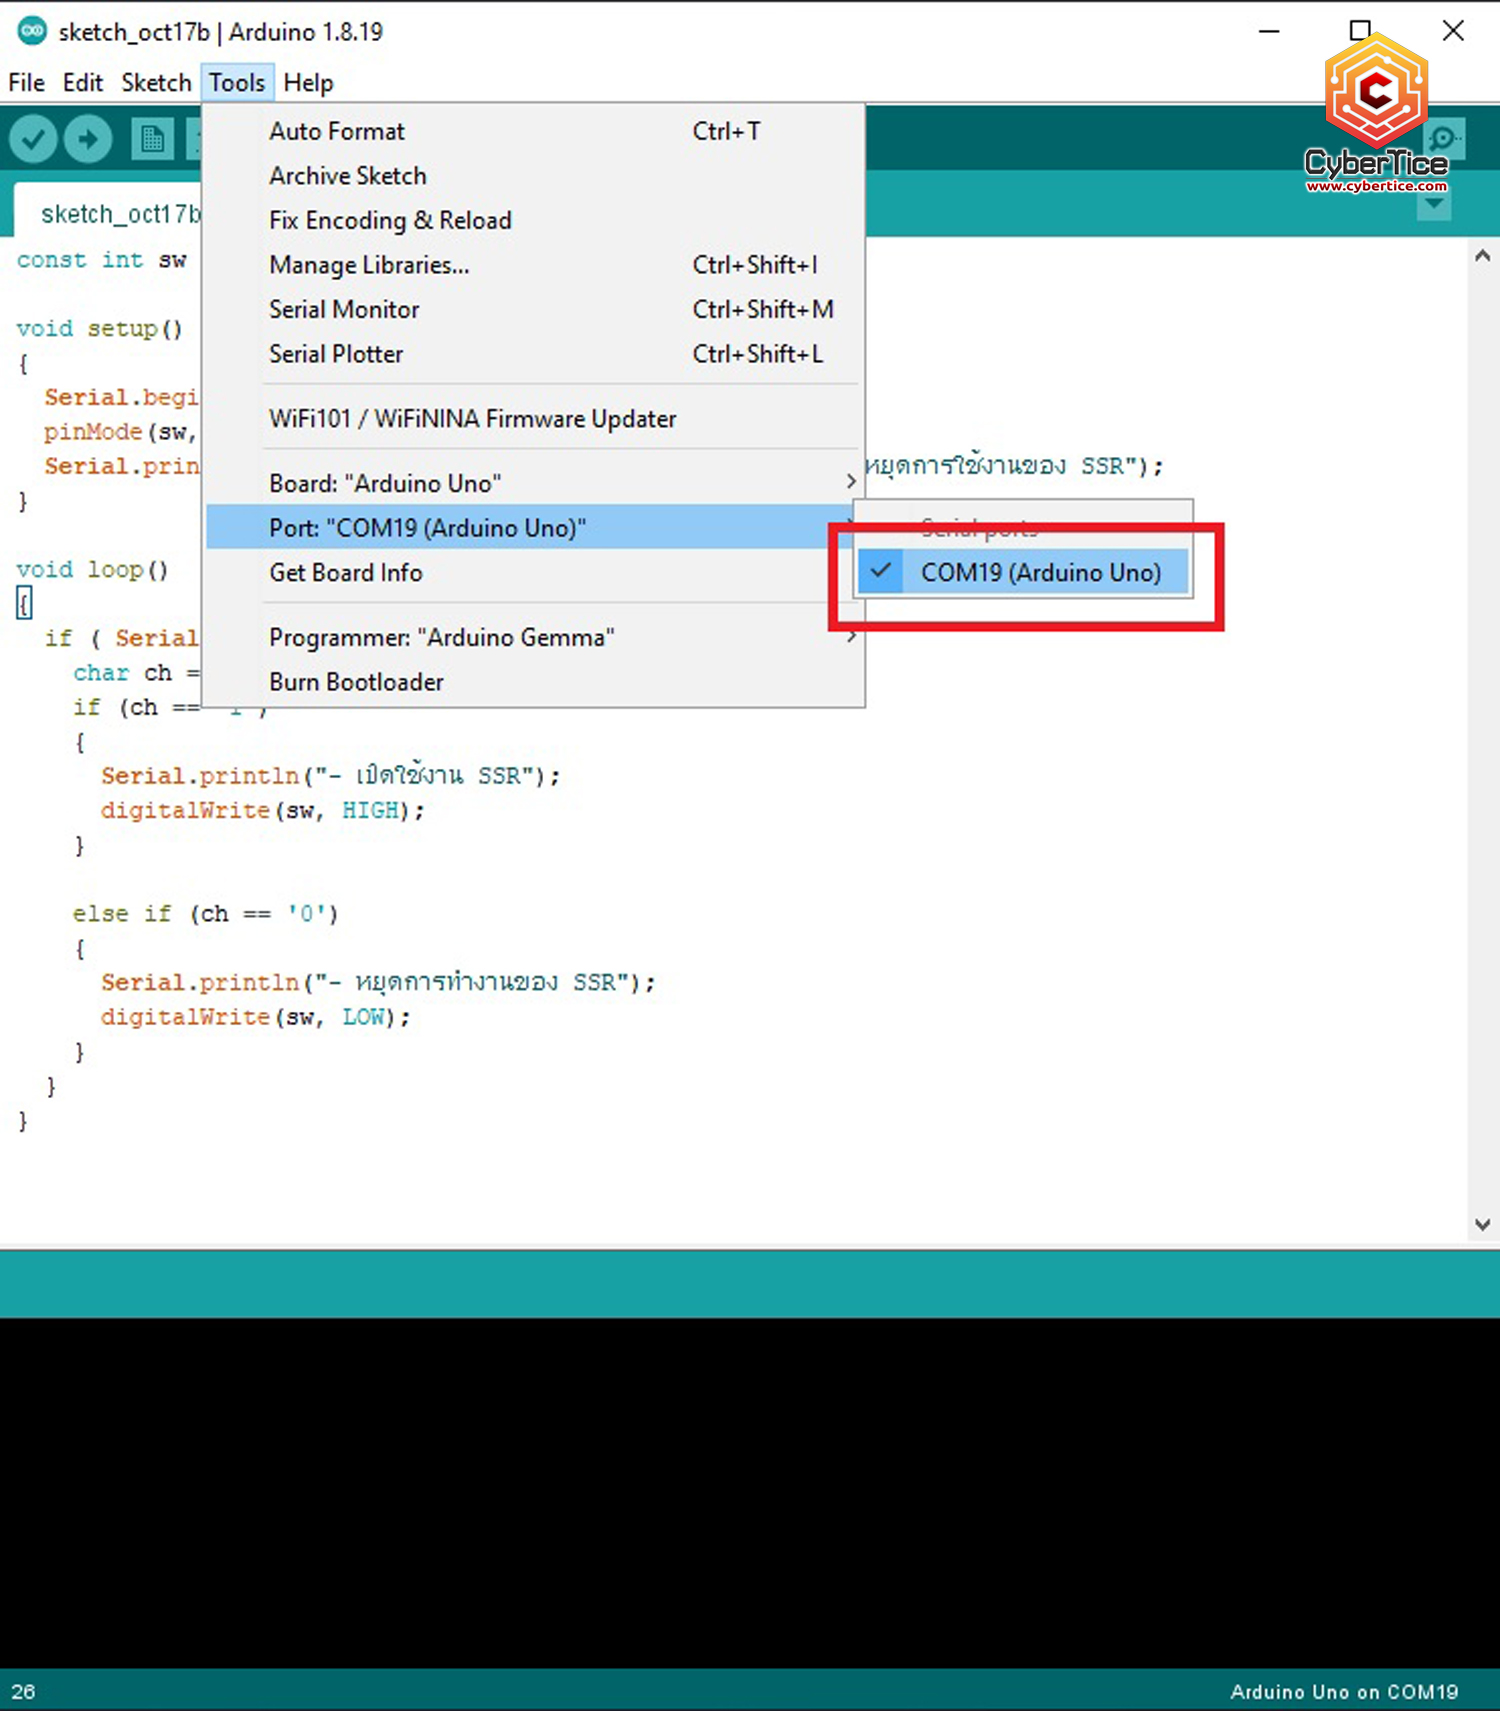1500x1711 pixels.
Task: Minimize the Arduino window
Action: [1269, 31]
